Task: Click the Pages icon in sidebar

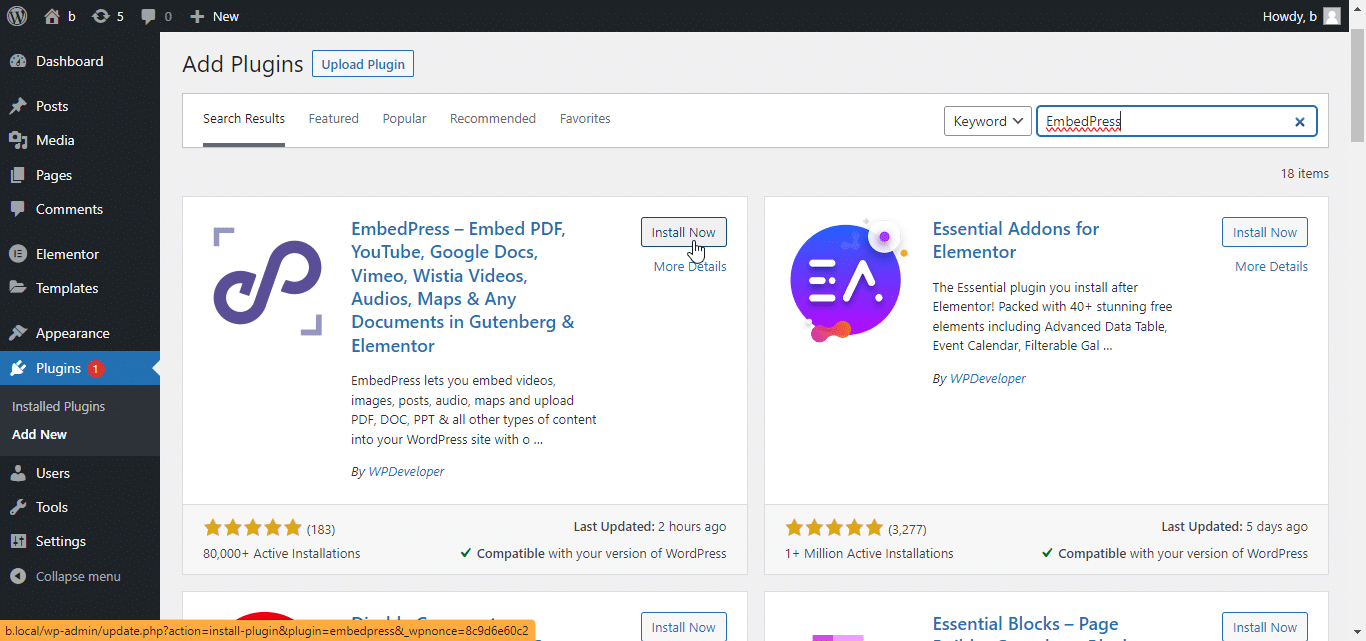Action: pyautogui.click(x=18, y=175)
